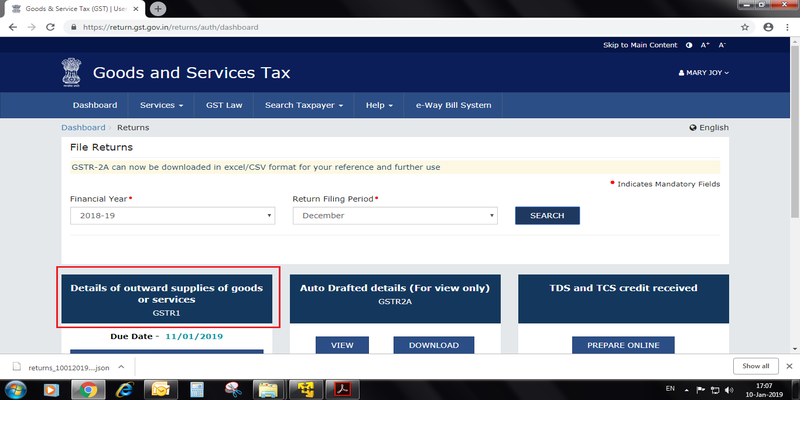The image size is (800, 428).
Task: Close the downloads bar
Action: tap(789, 366)
